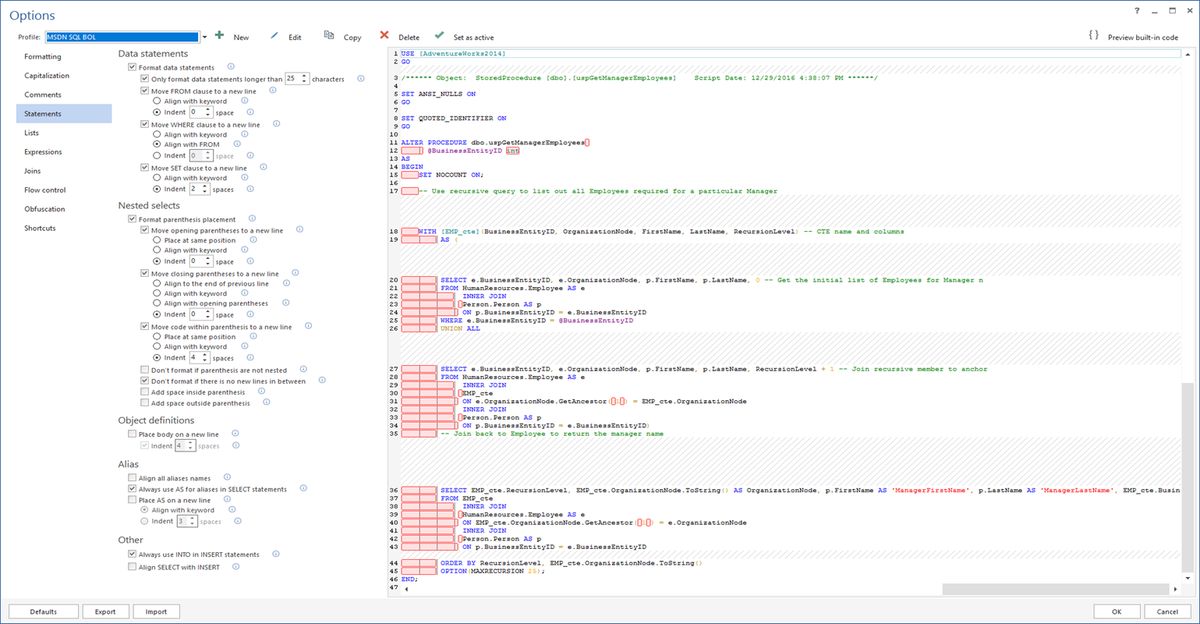The image size is (1200, 624).
Task: Increment SET clause spaces with up arrow
Action: 204,185
